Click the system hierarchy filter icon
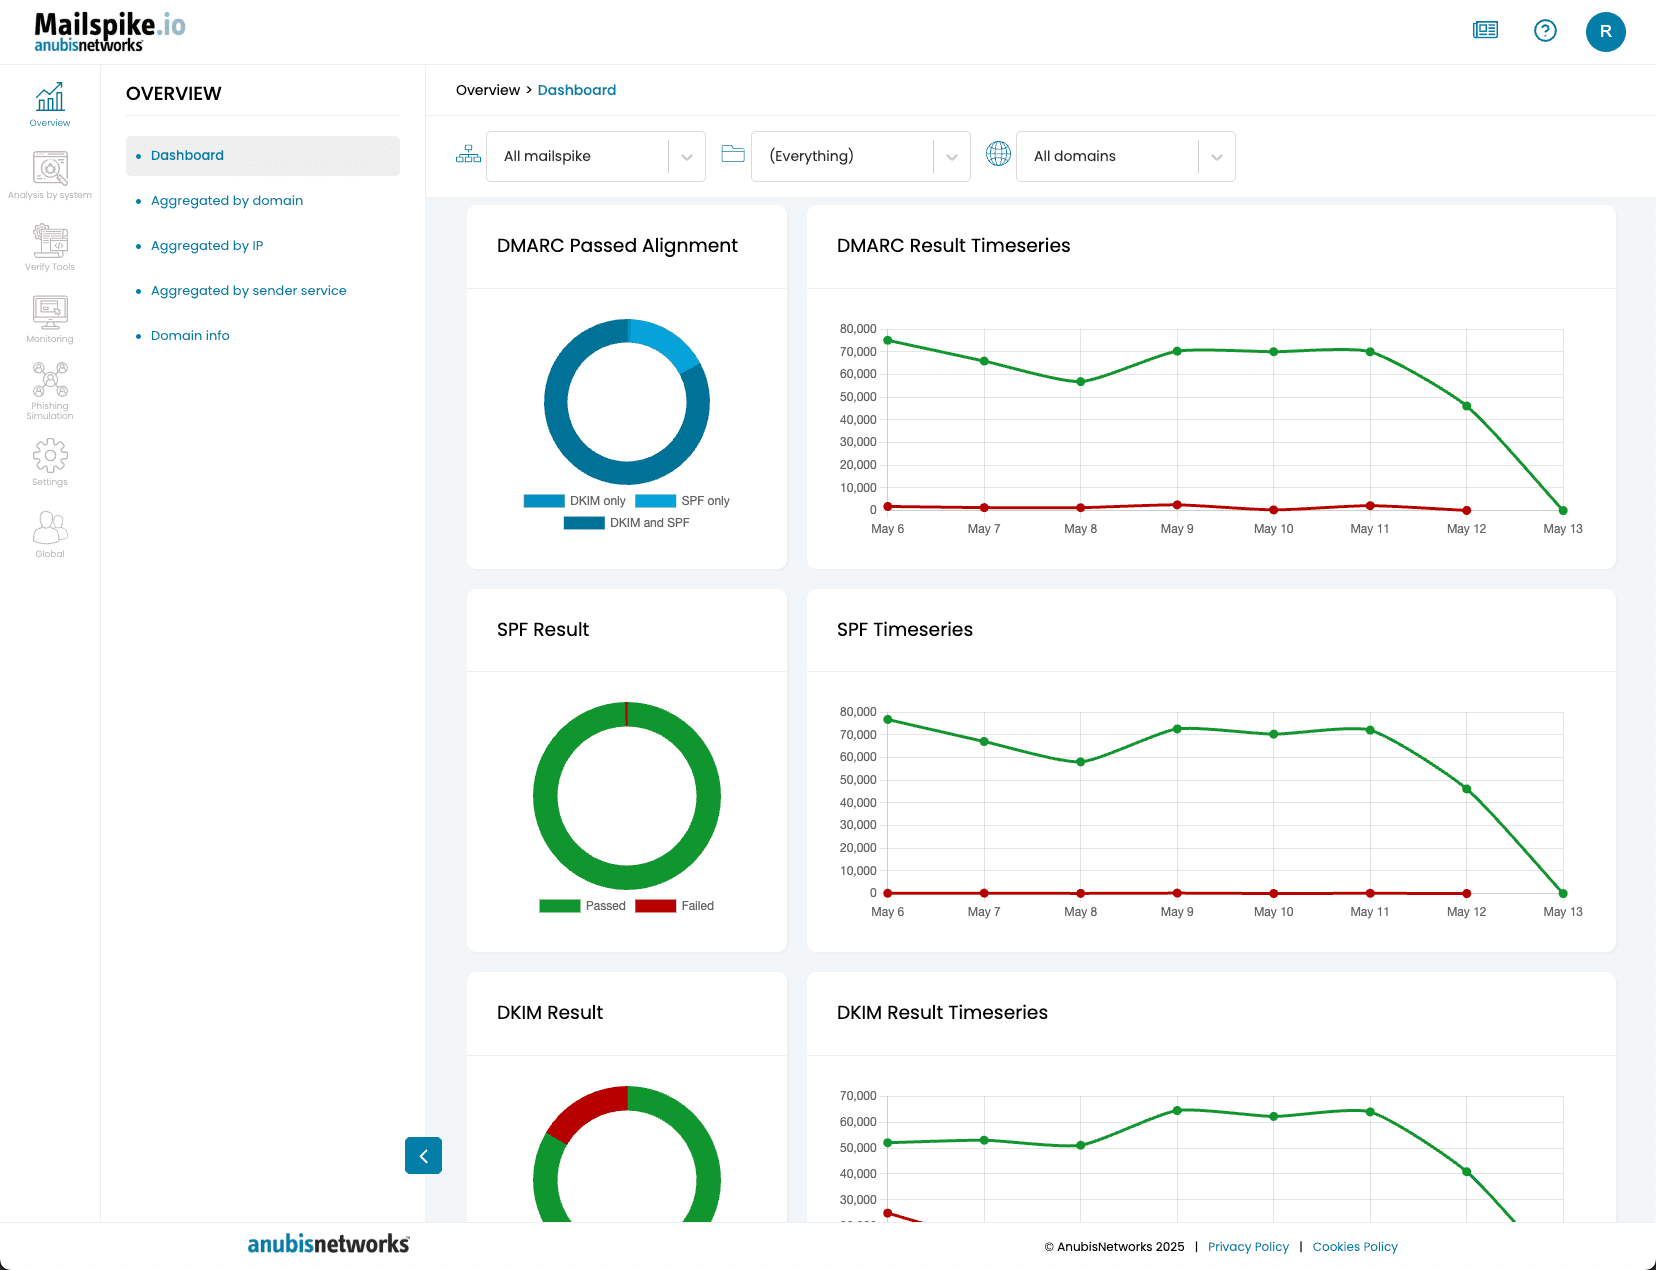The image size is (1656, 1270). pyautogui.click(x=468, y=154)
